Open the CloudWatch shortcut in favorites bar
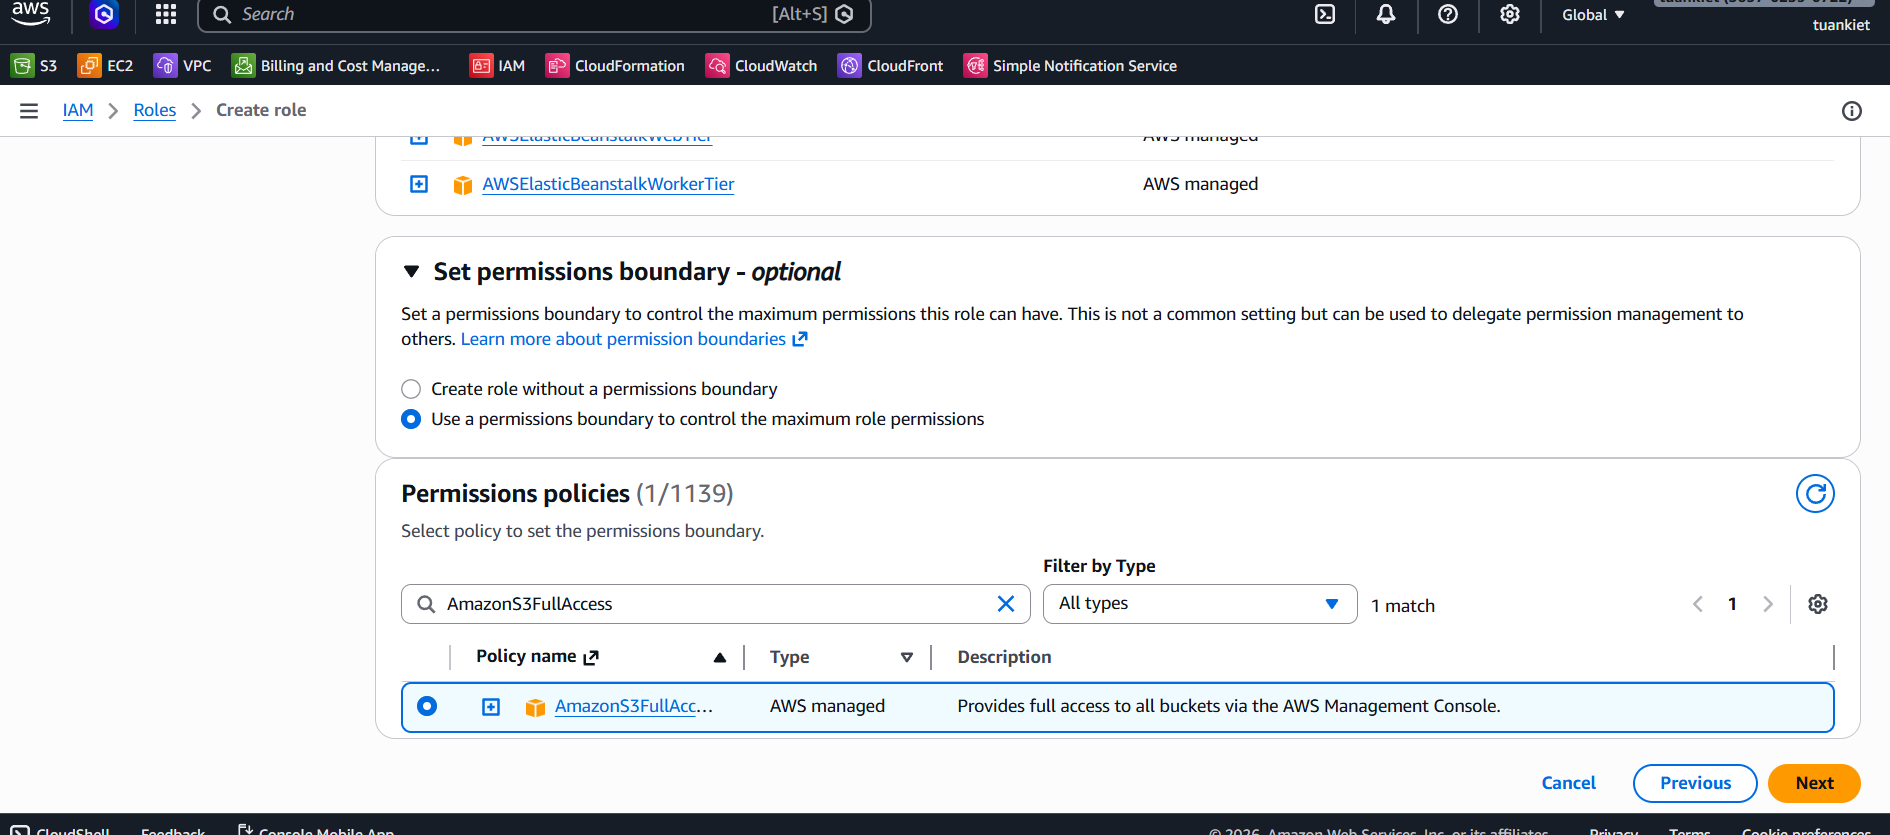Image resolution: width=1890 pixels, height=835 pixels. click(761, 66)
